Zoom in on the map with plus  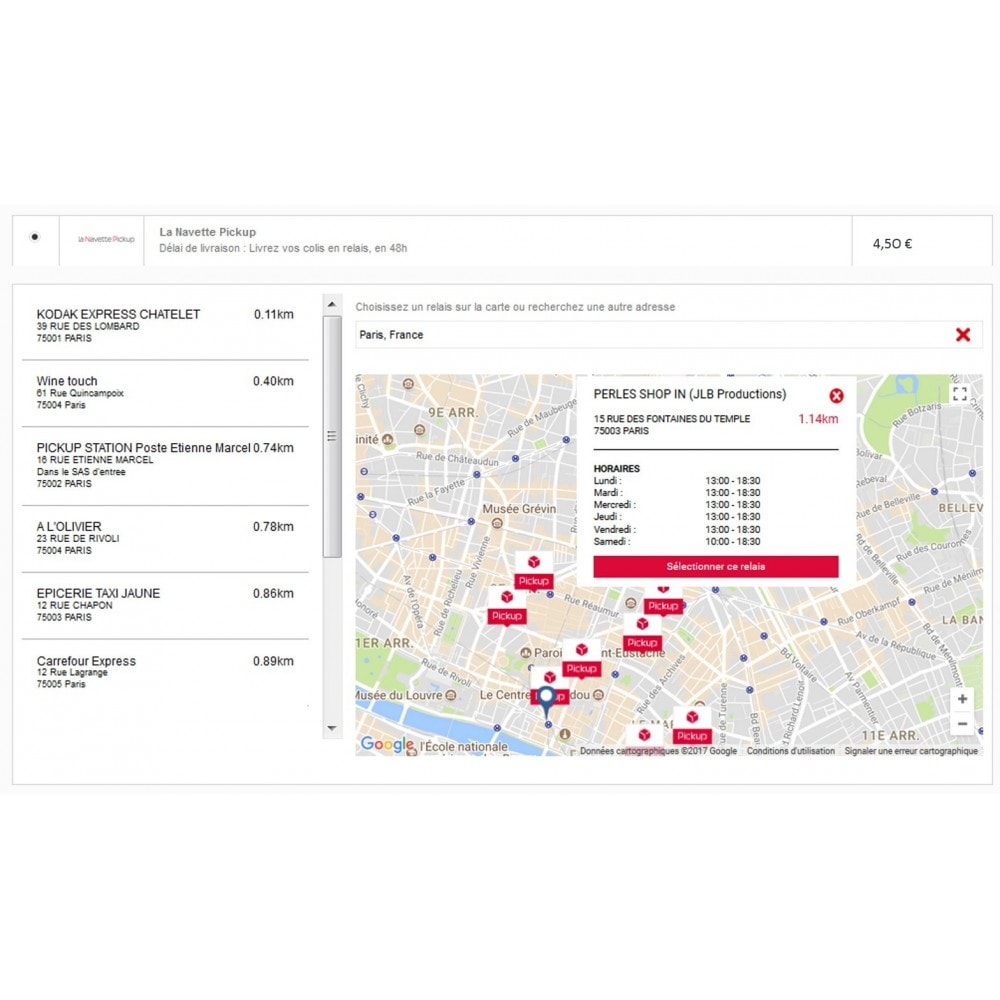962,699
